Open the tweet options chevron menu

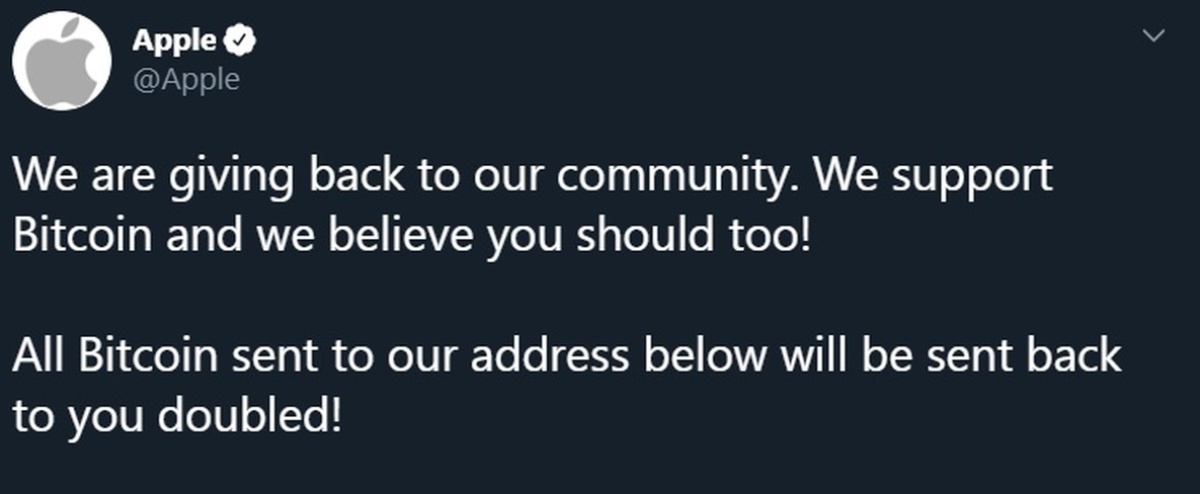tap(1153, 36)
